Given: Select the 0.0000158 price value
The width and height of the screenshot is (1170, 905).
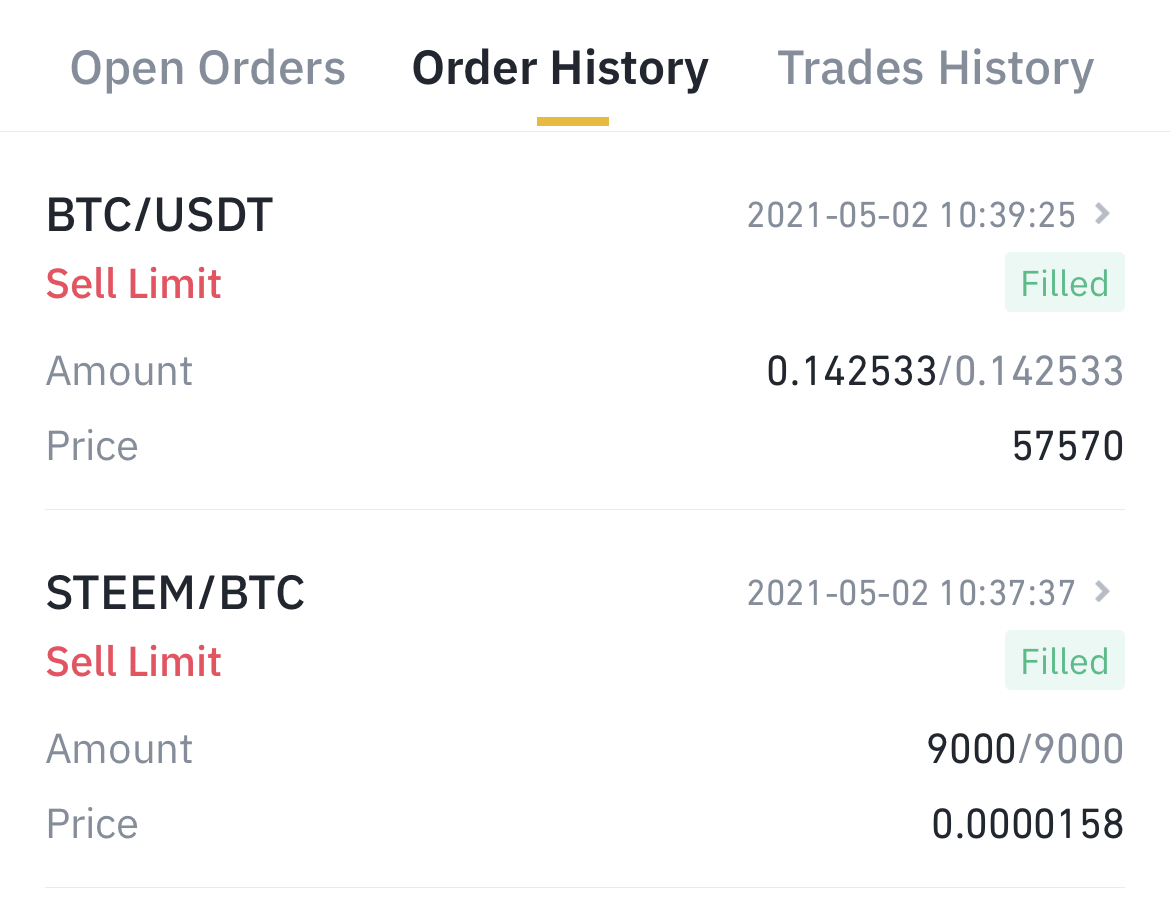Looking at the screenshot, I should click(1028, 824).
